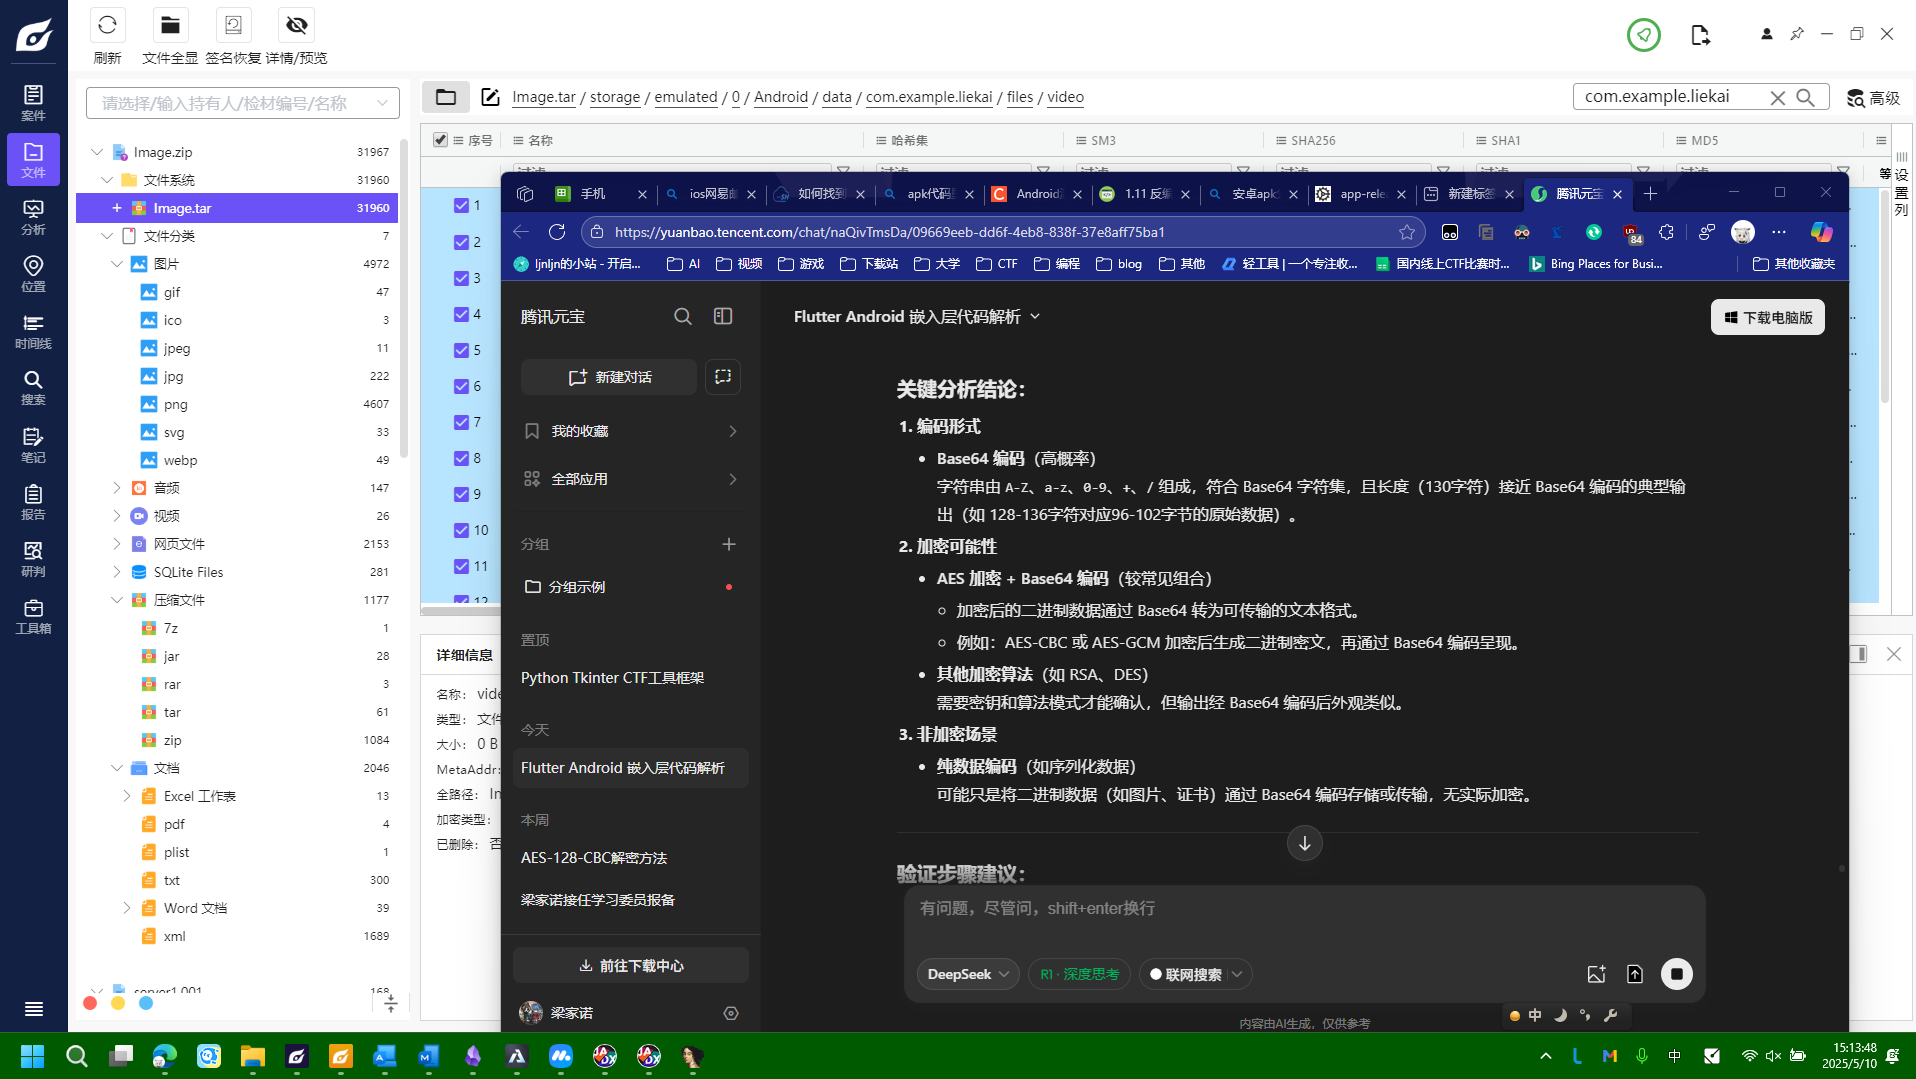The image size is (1916, 1079).
Task: Open the 工具箱 (Toolbox) sidebar section
Action: point(33,615)
